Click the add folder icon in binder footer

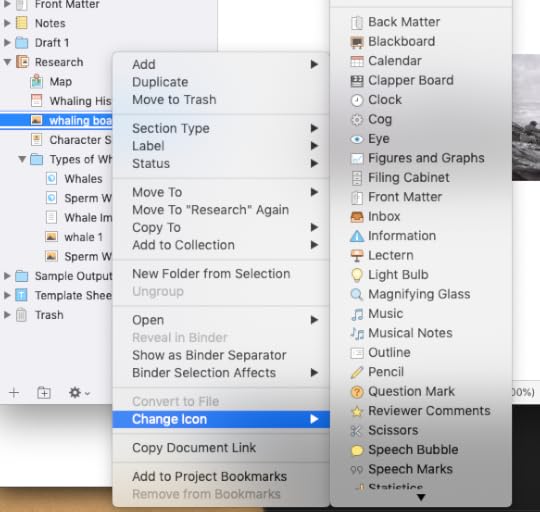coord(44,393)
